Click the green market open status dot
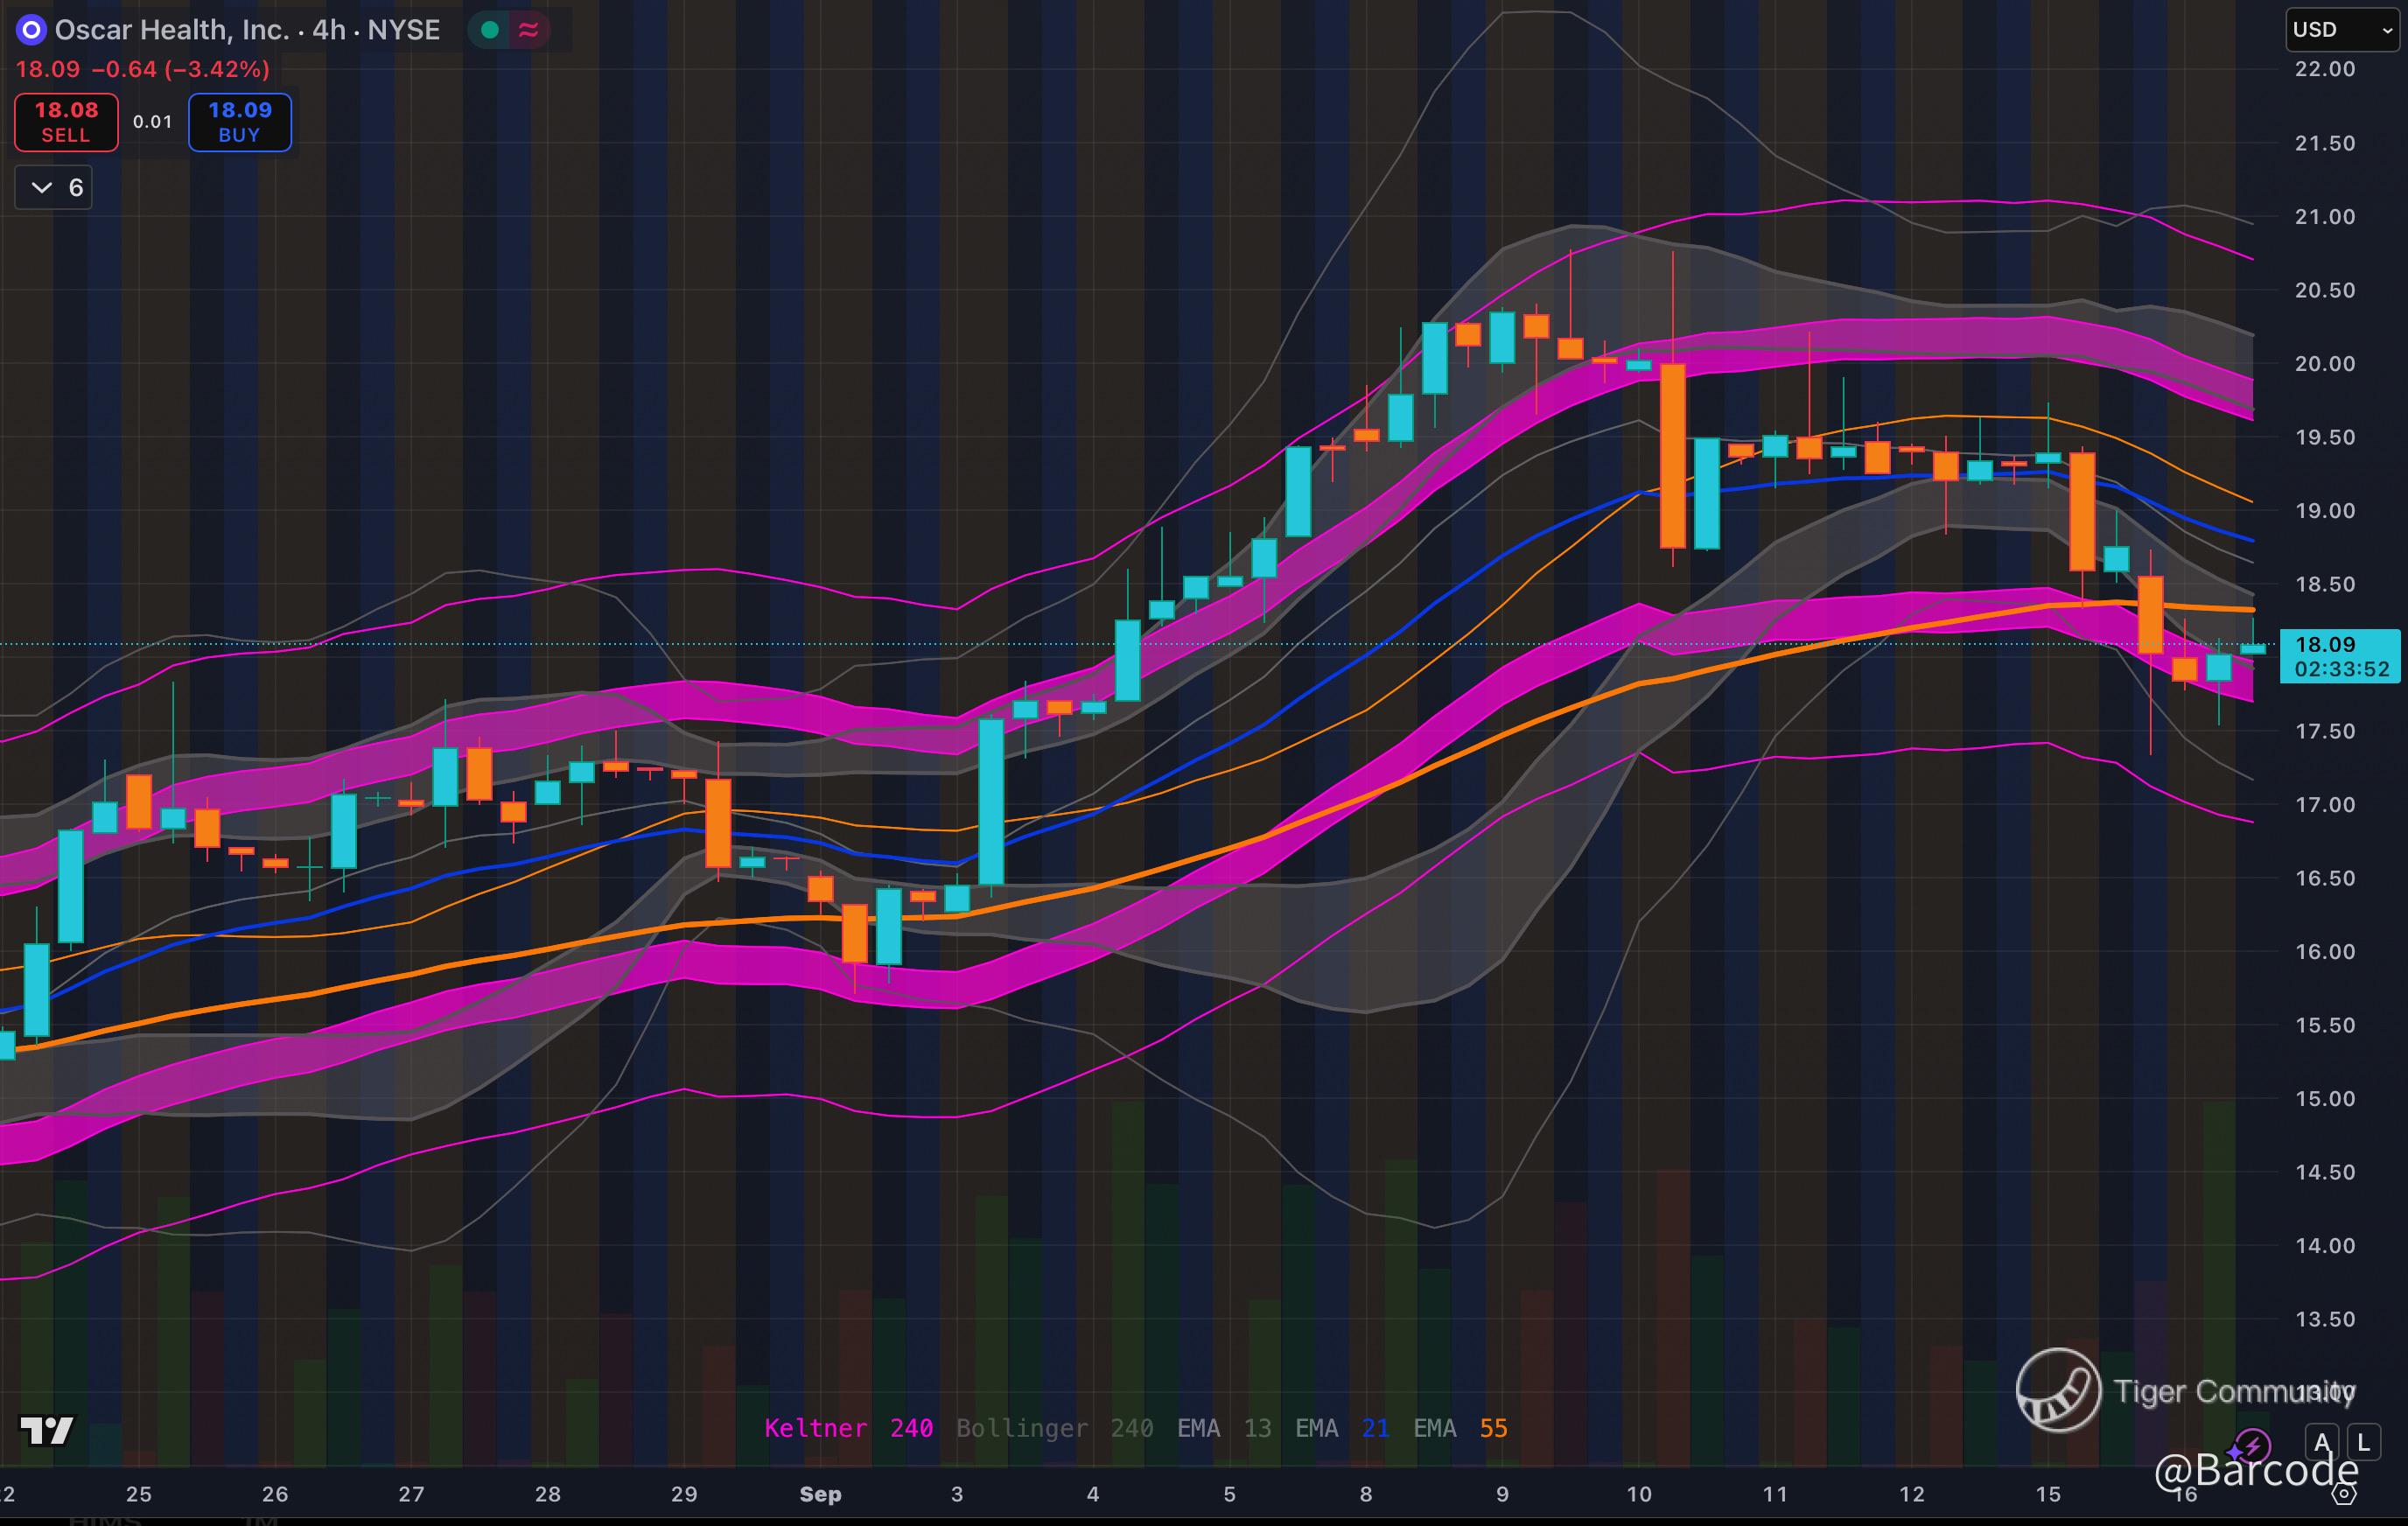This screenshot has width=2408, height=1526. 490,30
